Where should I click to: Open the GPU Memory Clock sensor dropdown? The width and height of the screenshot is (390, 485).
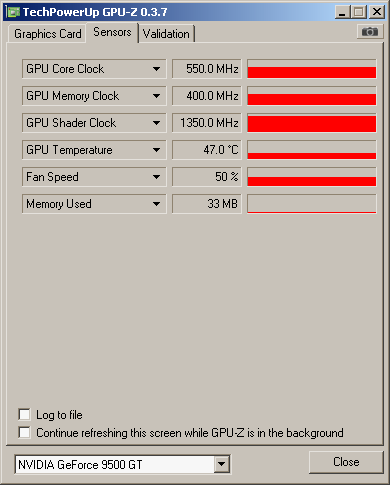point(156,96)
